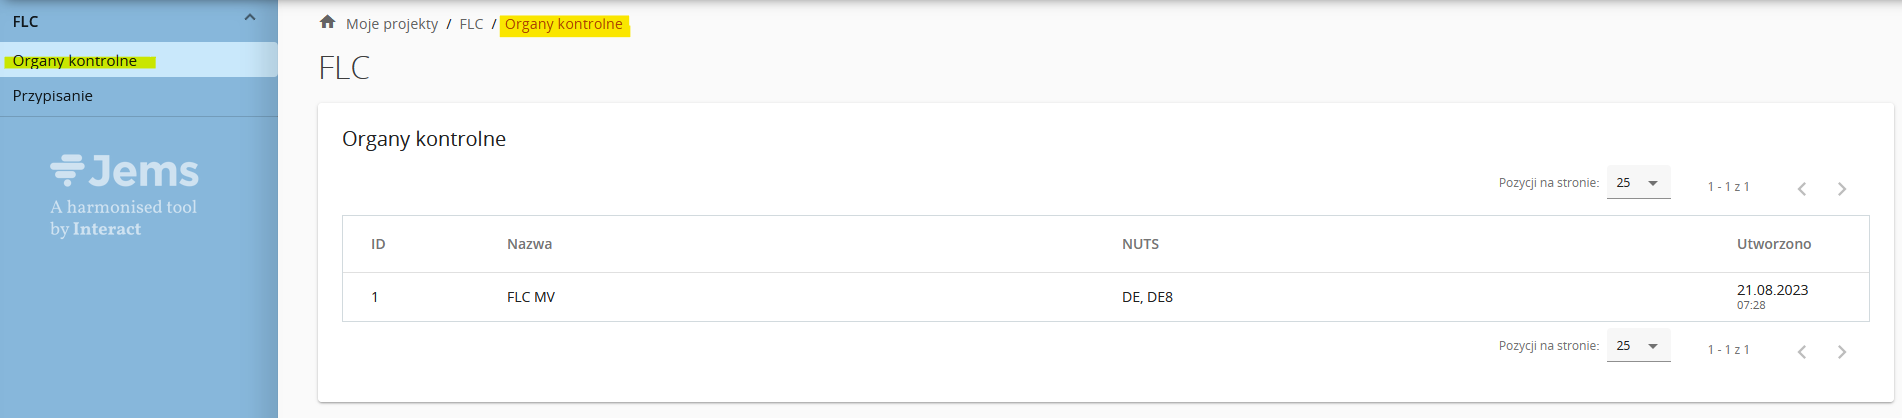
Task: Open the FLC MV table row
Action: 531,297
